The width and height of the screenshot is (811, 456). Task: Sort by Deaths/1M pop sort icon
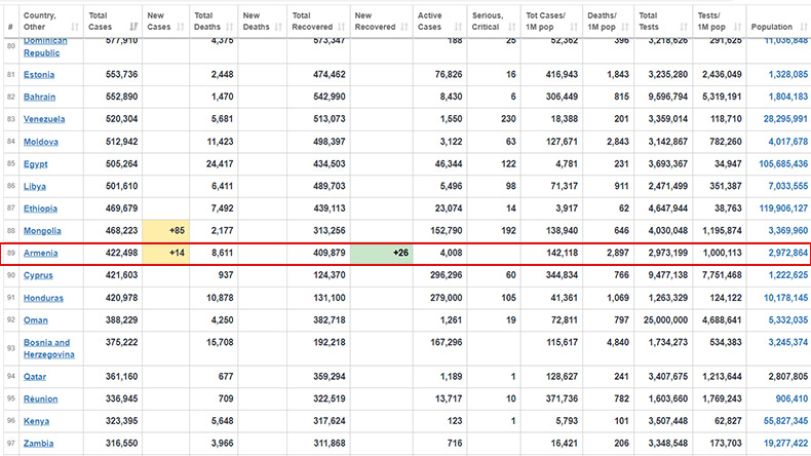pyautogui.click(x=625, y=27)
